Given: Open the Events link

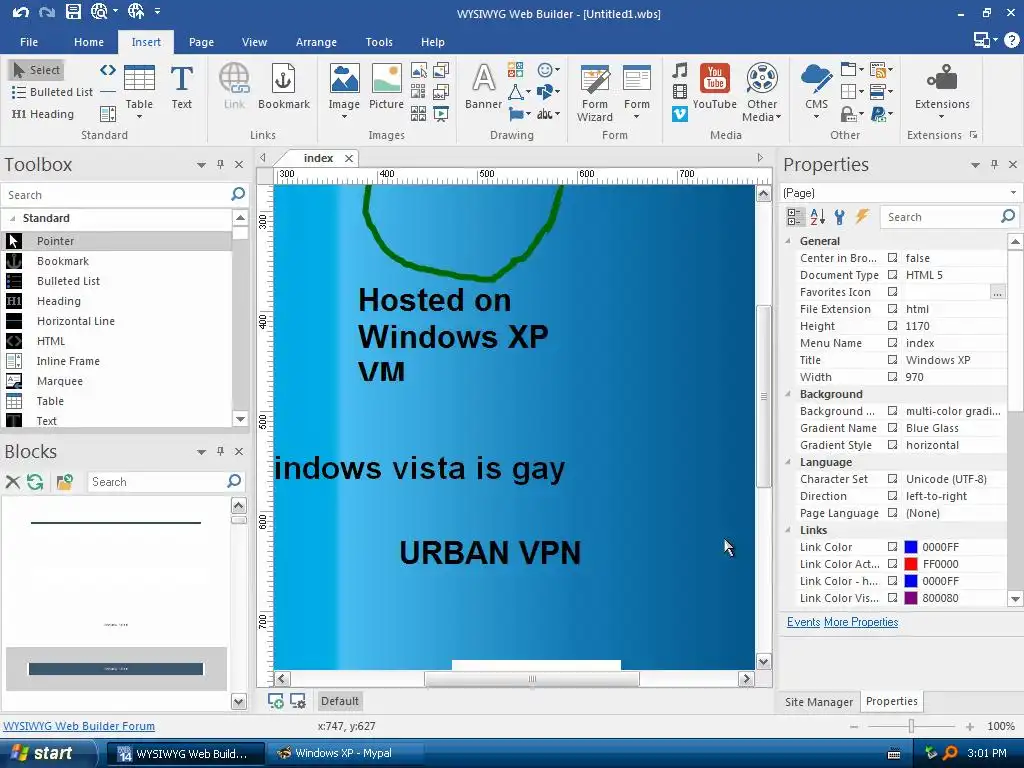Looking at the screenshot, I should point(803,622).
